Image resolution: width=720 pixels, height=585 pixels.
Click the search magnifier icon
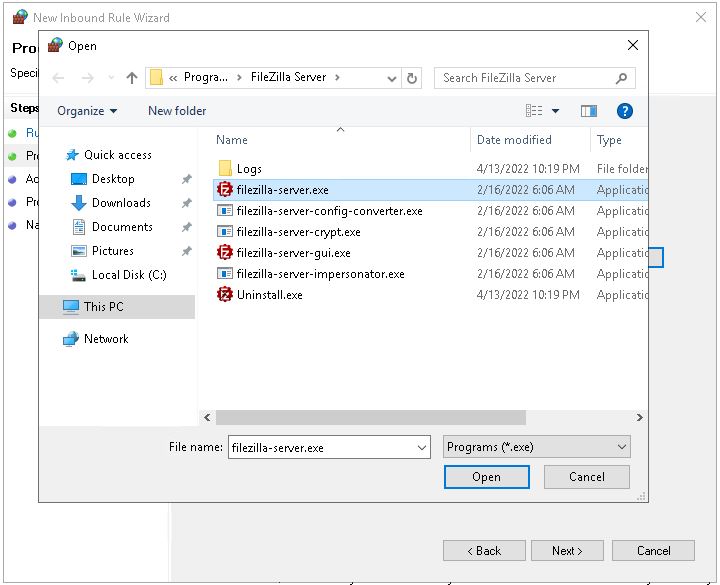point(621,78)
